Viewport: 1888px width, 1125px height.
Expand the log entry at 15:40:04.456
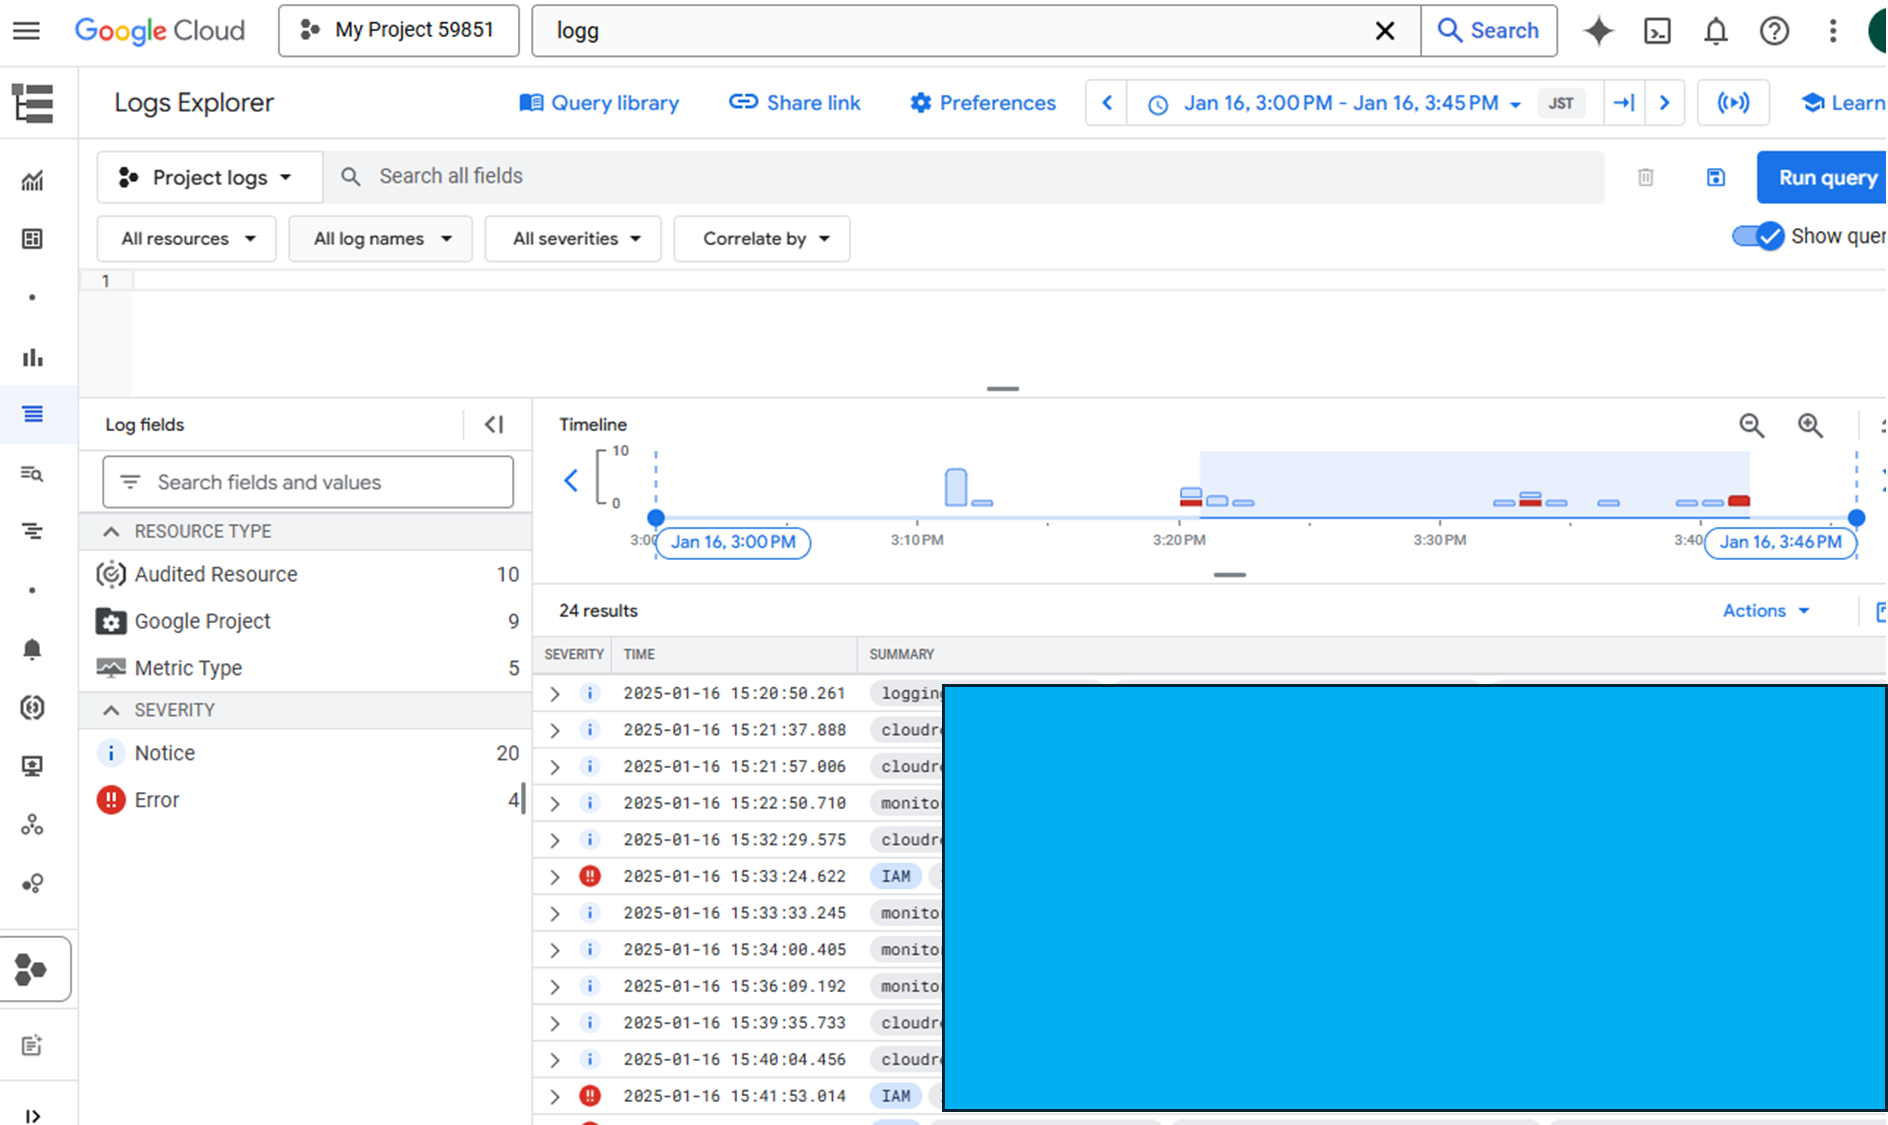click(x=555, y=1060)
